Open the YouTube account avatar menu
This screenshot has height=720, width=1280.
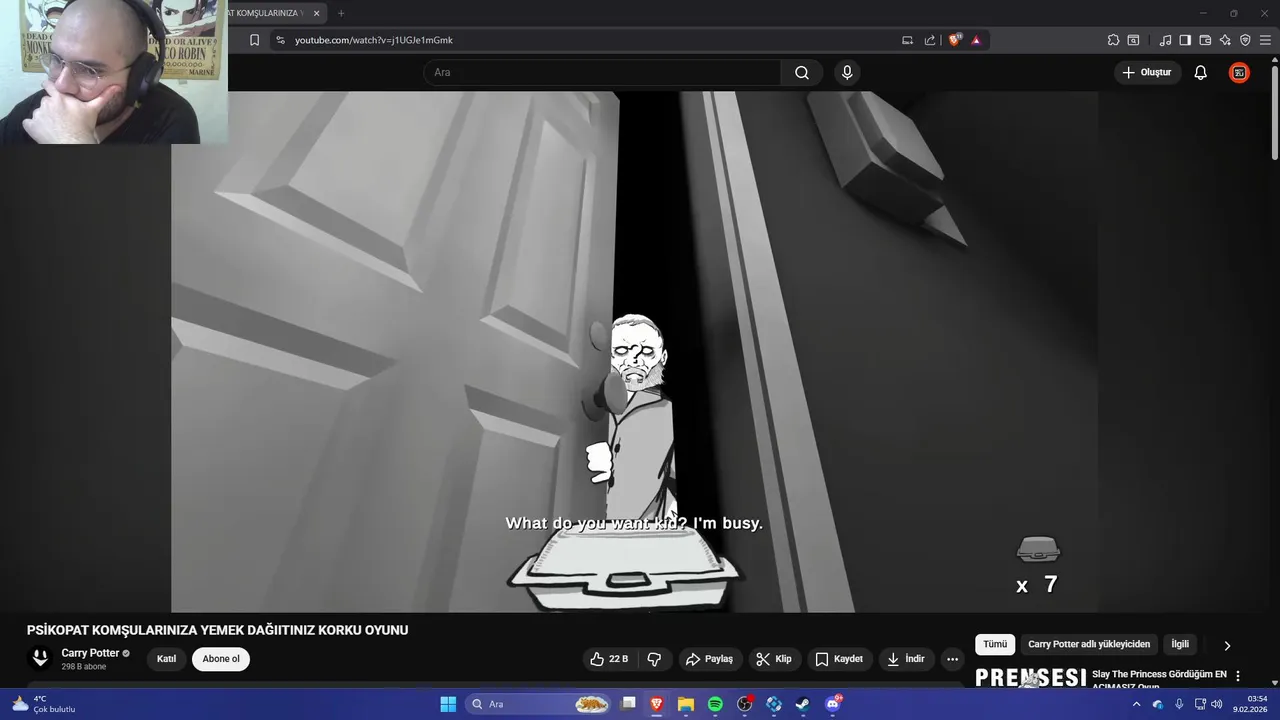pos(1239,72)
